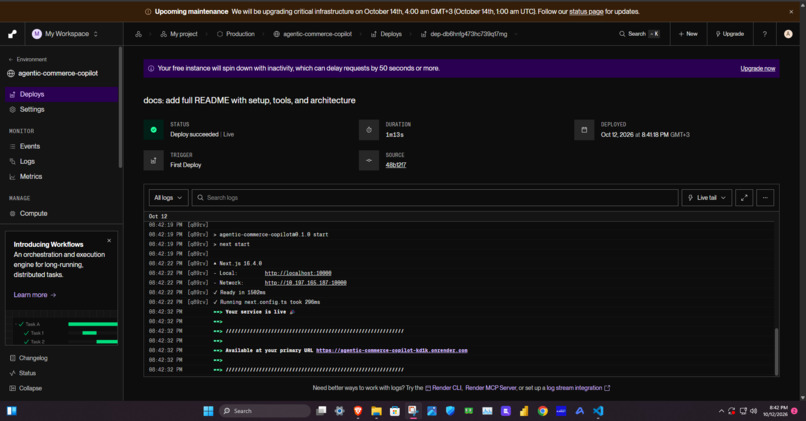Go to My project breadcrumb
The width and height of the screenshot is (806, 421).
(x=179, y=34)
